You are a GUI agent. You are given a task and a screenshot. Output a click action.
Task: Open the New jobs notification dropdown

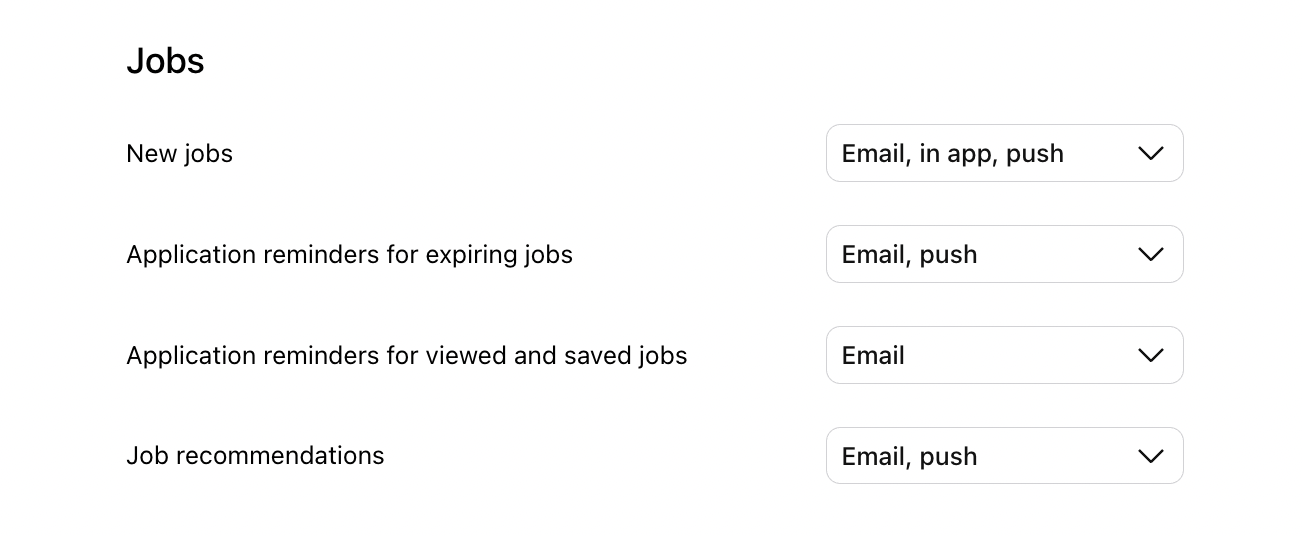[x=1004, y=153]
